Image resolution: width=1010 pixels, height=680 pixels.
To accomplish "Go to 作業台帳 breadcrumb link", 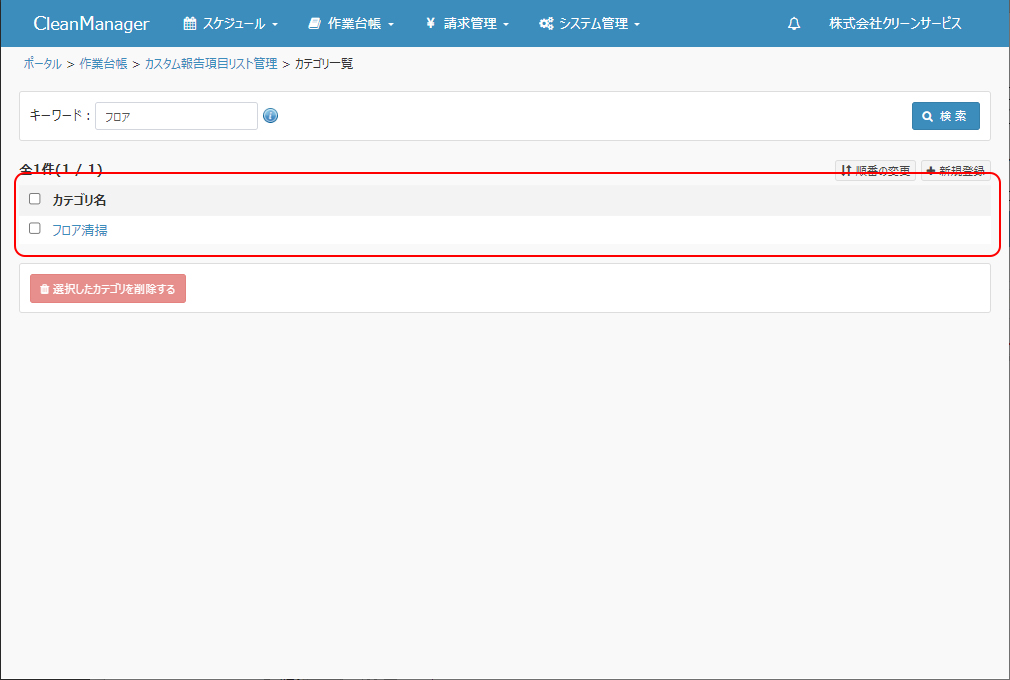I will click(x=103, y=64).
